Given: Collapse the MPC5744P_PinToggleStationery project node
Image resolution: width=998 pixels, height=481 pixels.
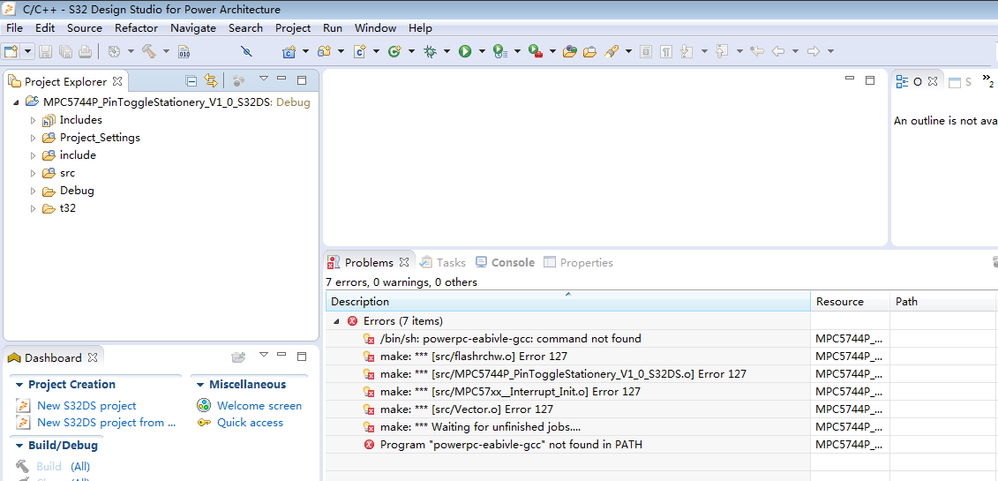Looking at the screenshot, I should (15, 102).
